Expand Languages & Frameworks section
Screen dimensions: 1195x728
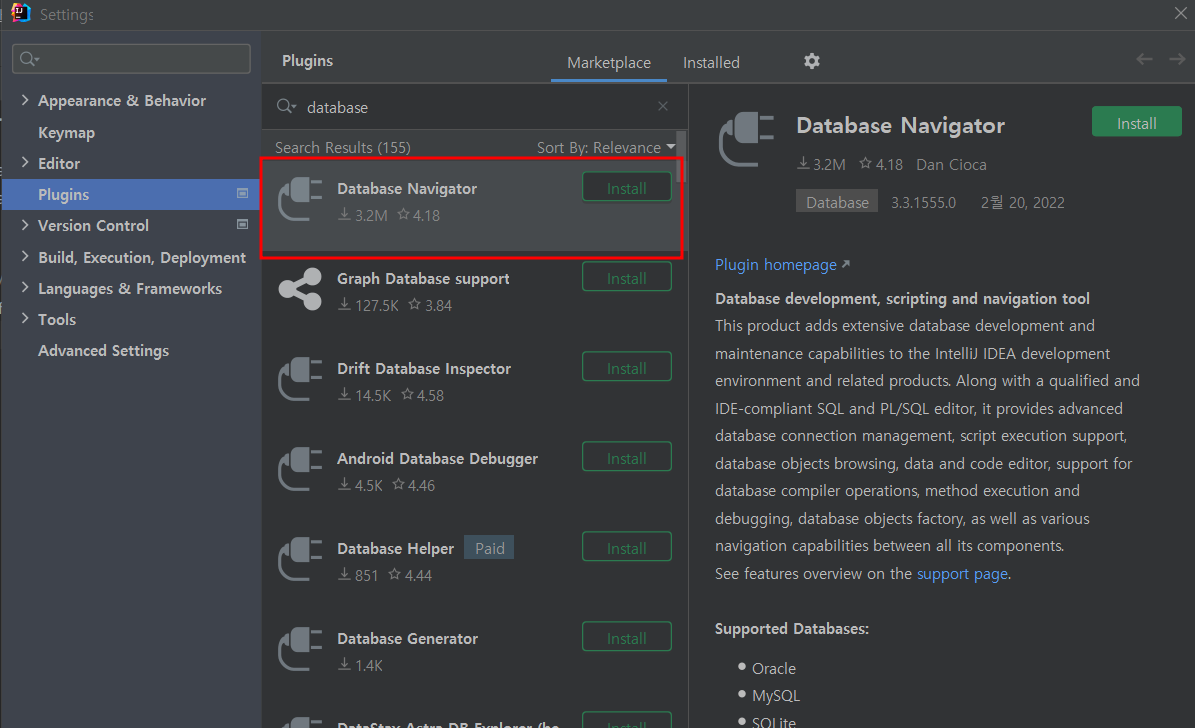point(24,287)
